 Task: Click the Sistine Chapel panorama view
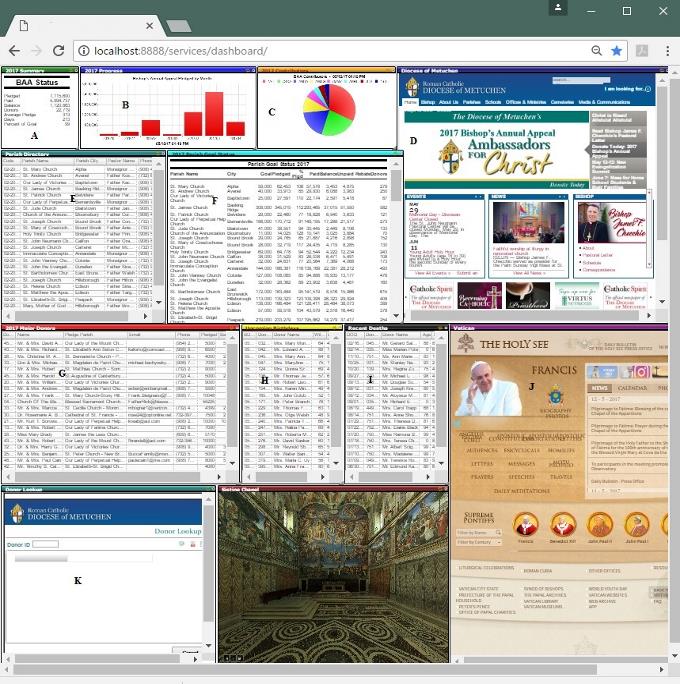click(333, 578)
